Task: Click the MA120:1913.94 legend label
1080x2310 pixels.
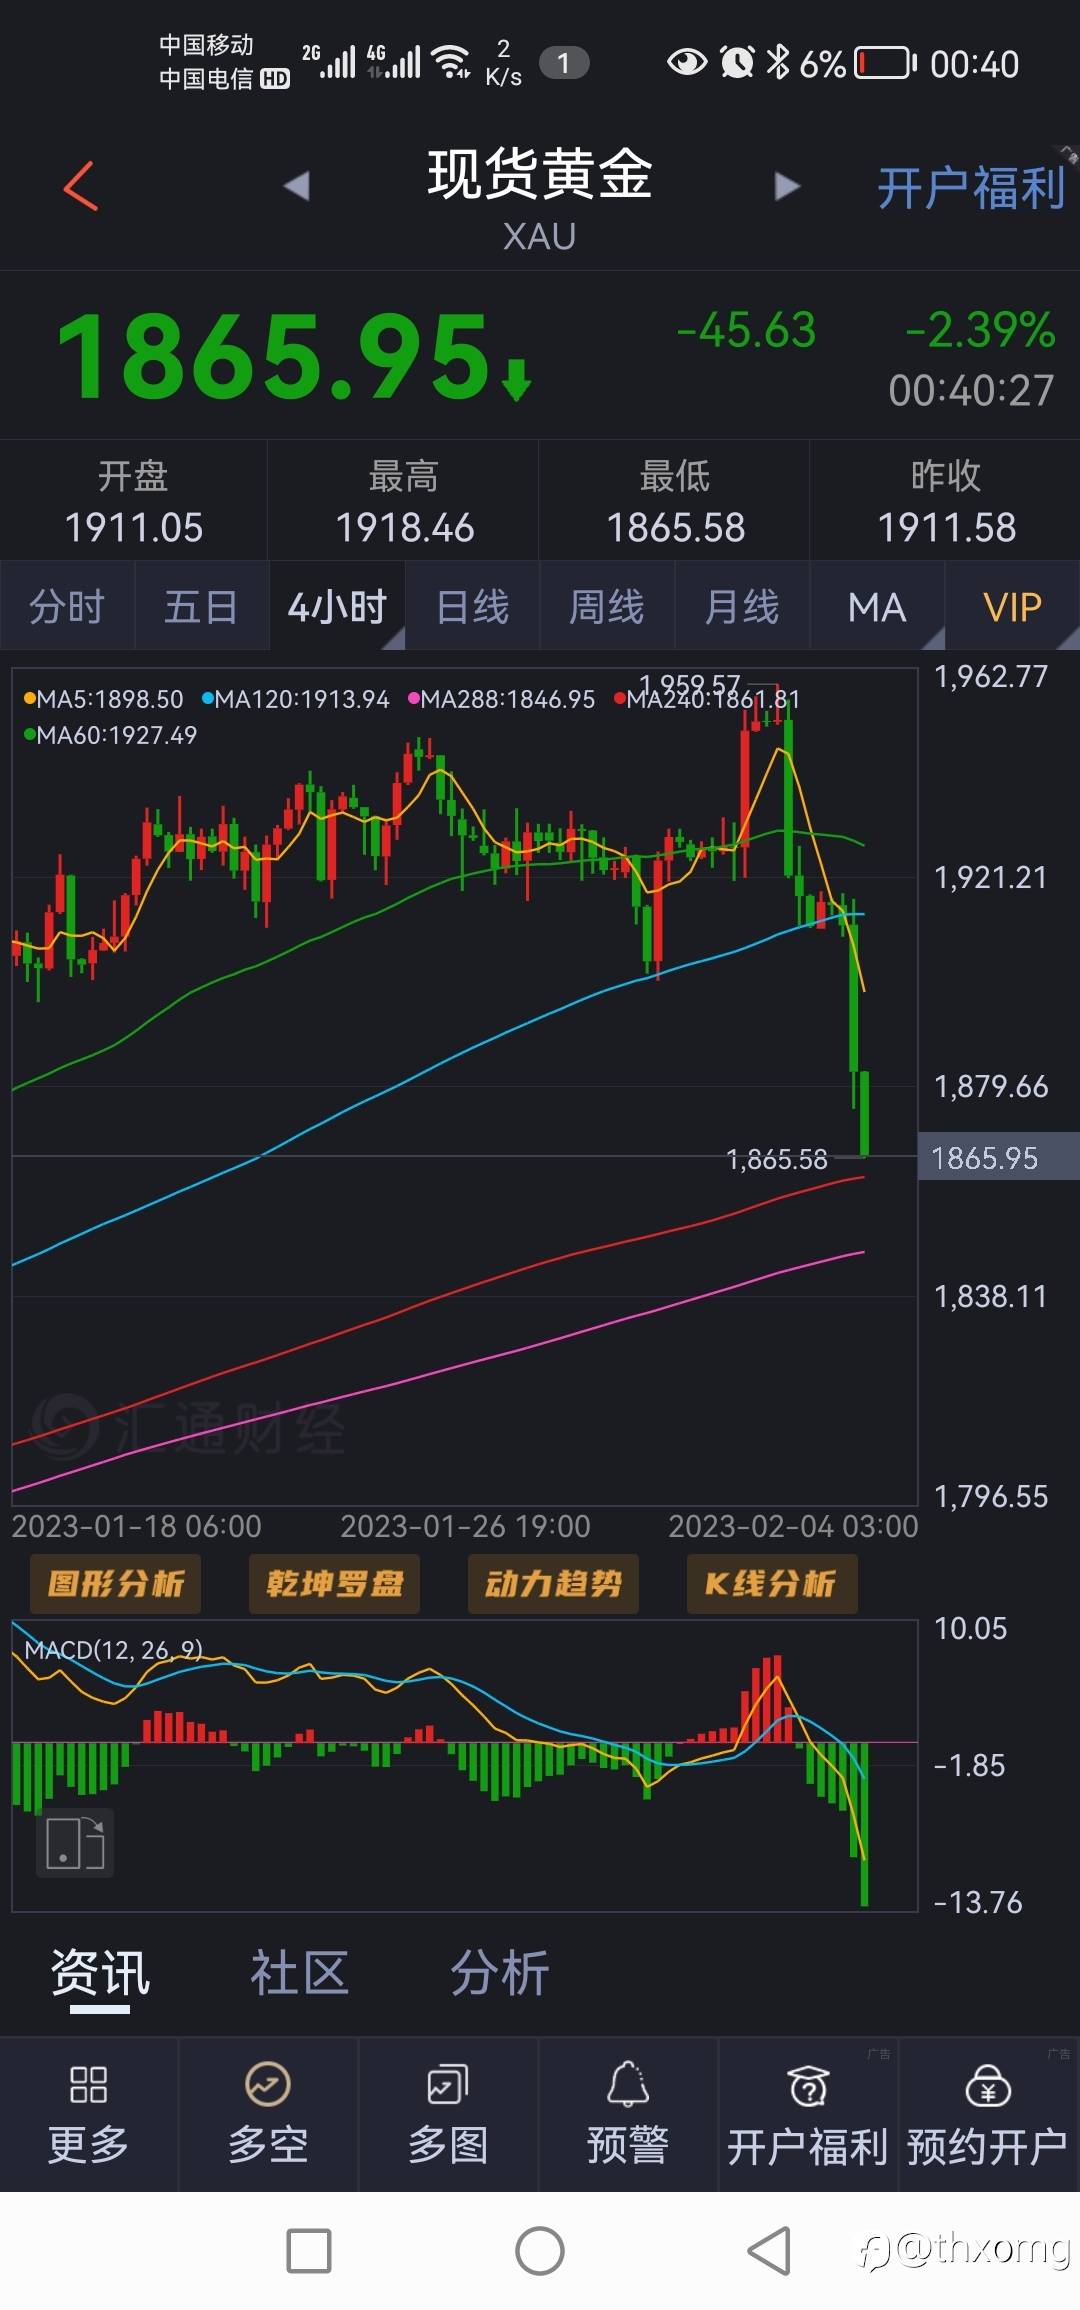Action: point(296,699)
